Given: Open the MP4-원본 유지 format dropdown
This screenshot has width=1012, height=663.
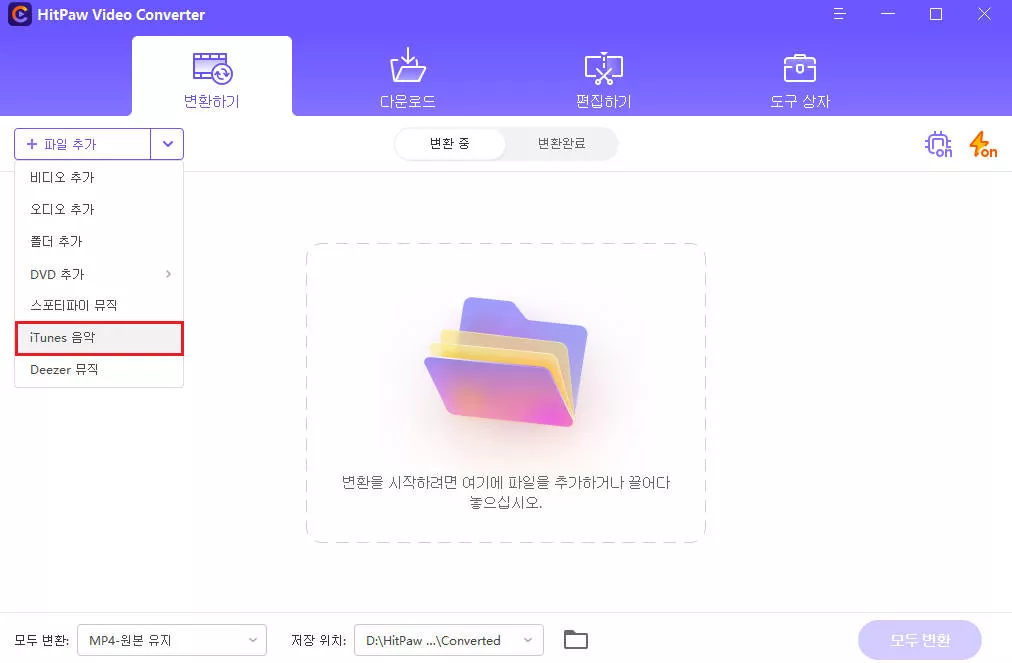Looking at the screenshot, I should click(172, 640).
